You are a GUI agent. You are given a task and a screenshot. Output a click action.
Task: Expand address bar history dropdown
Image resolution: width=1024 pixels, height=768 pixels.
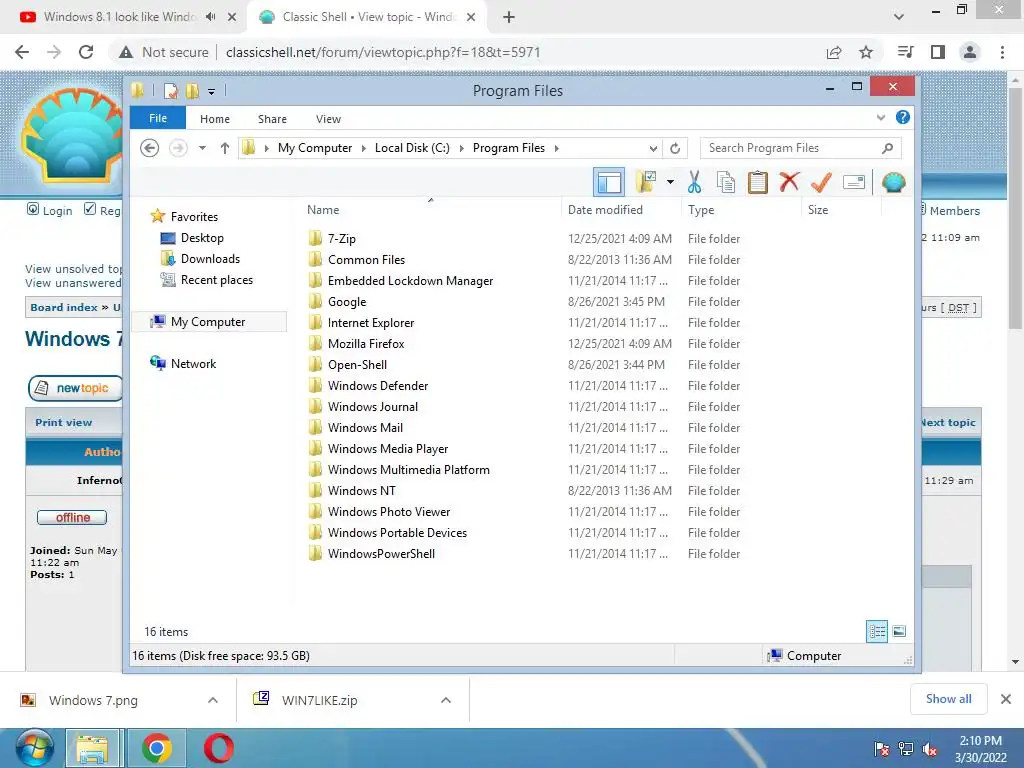coord(653,148)
